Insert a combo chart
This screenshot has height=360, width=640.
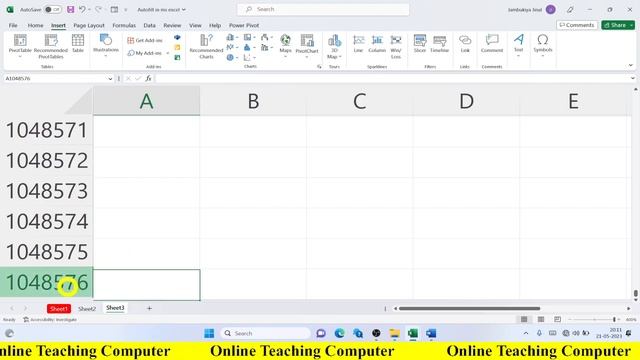click(266, 47)
